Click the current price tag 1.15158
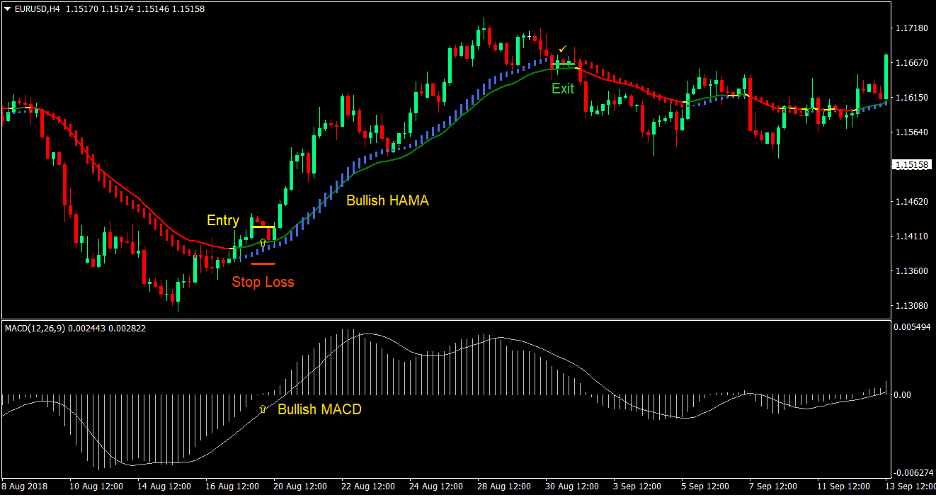936x496 pixels. click(x=910, y=165)
